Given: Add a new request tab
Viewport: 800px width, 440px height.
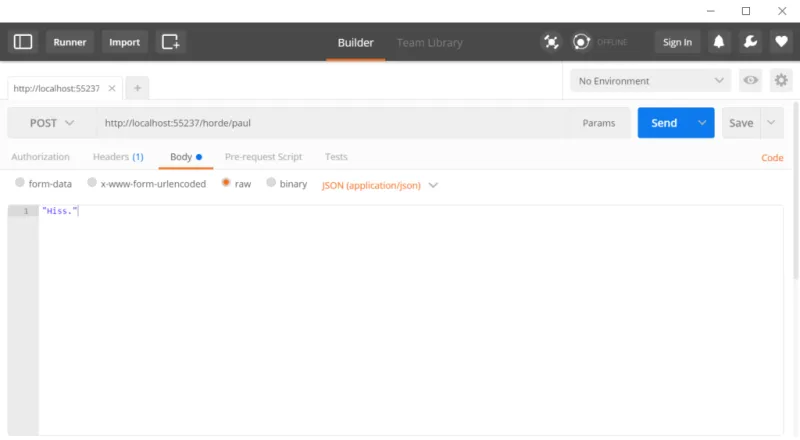Looking at the screenshot, I should [137, 88].
